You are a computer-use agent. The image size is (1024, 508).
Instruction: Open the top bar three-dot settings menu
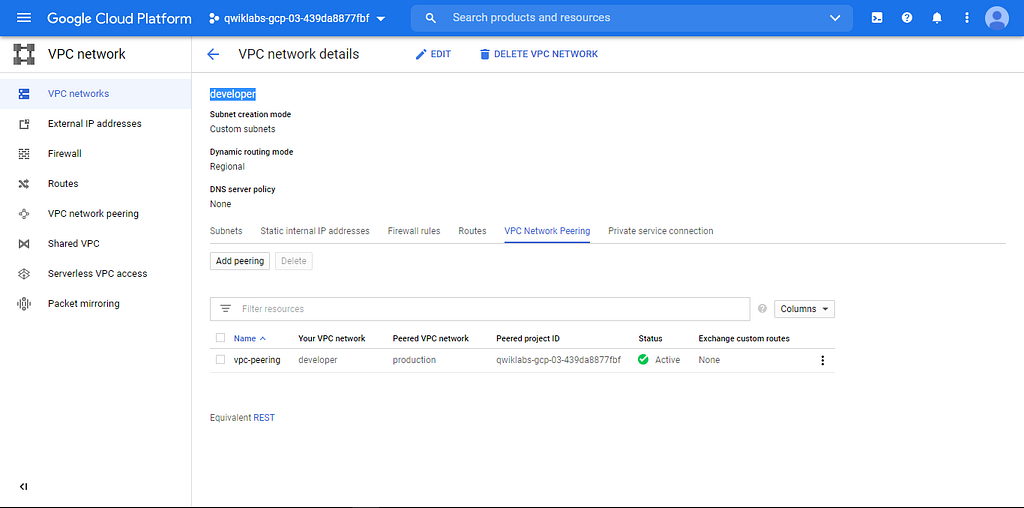pyautogui.click(x=967, y=18)
